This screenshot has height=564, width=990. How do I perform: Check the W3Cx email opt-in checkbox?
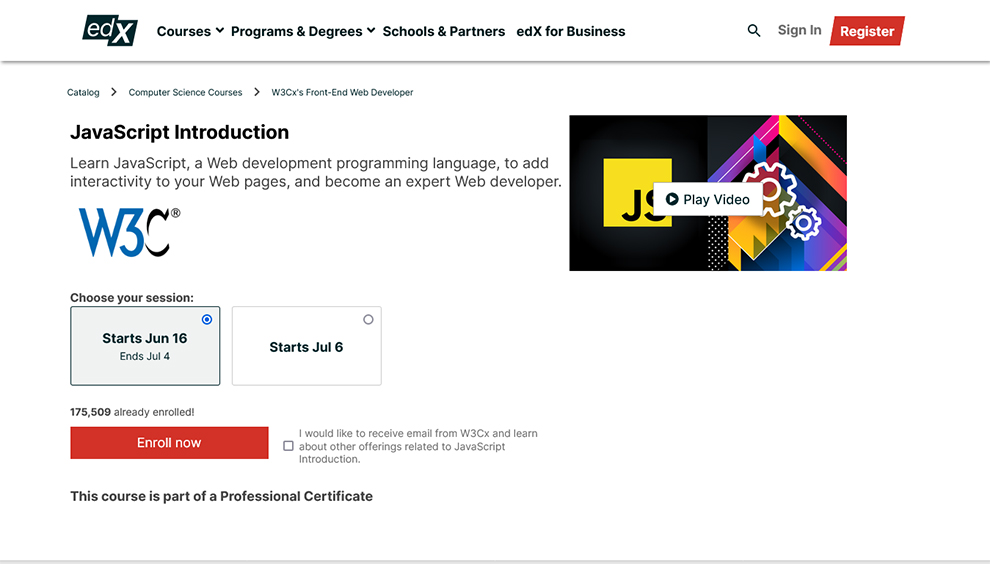[289, 446]
